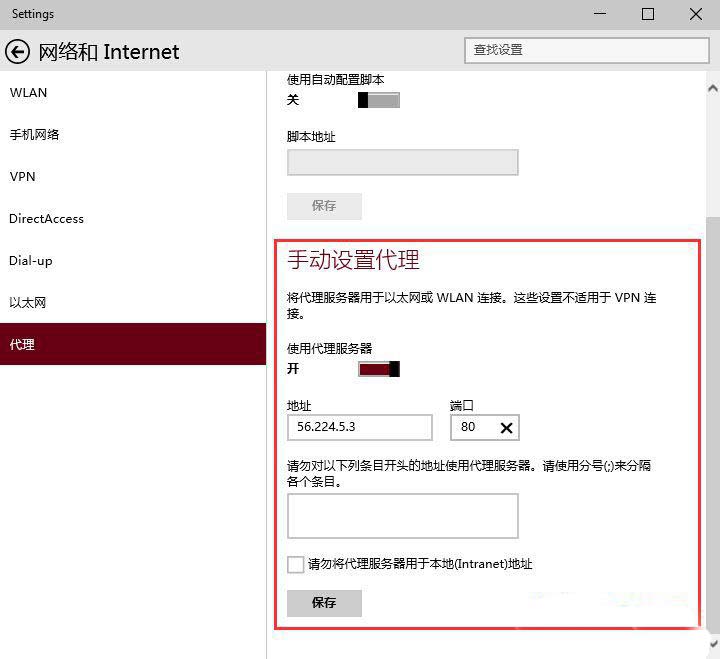The image size is (720, 659).
Task: Minimize the Settings window
Action: 600,14
